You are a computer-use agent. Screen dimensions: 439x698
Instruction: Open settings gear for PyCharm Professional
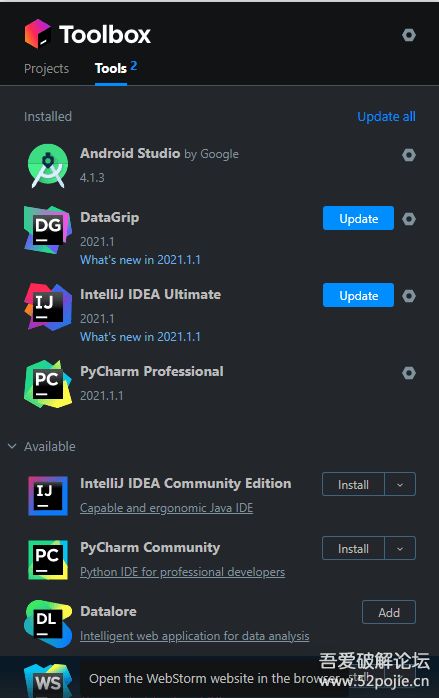tap(409, 373)
